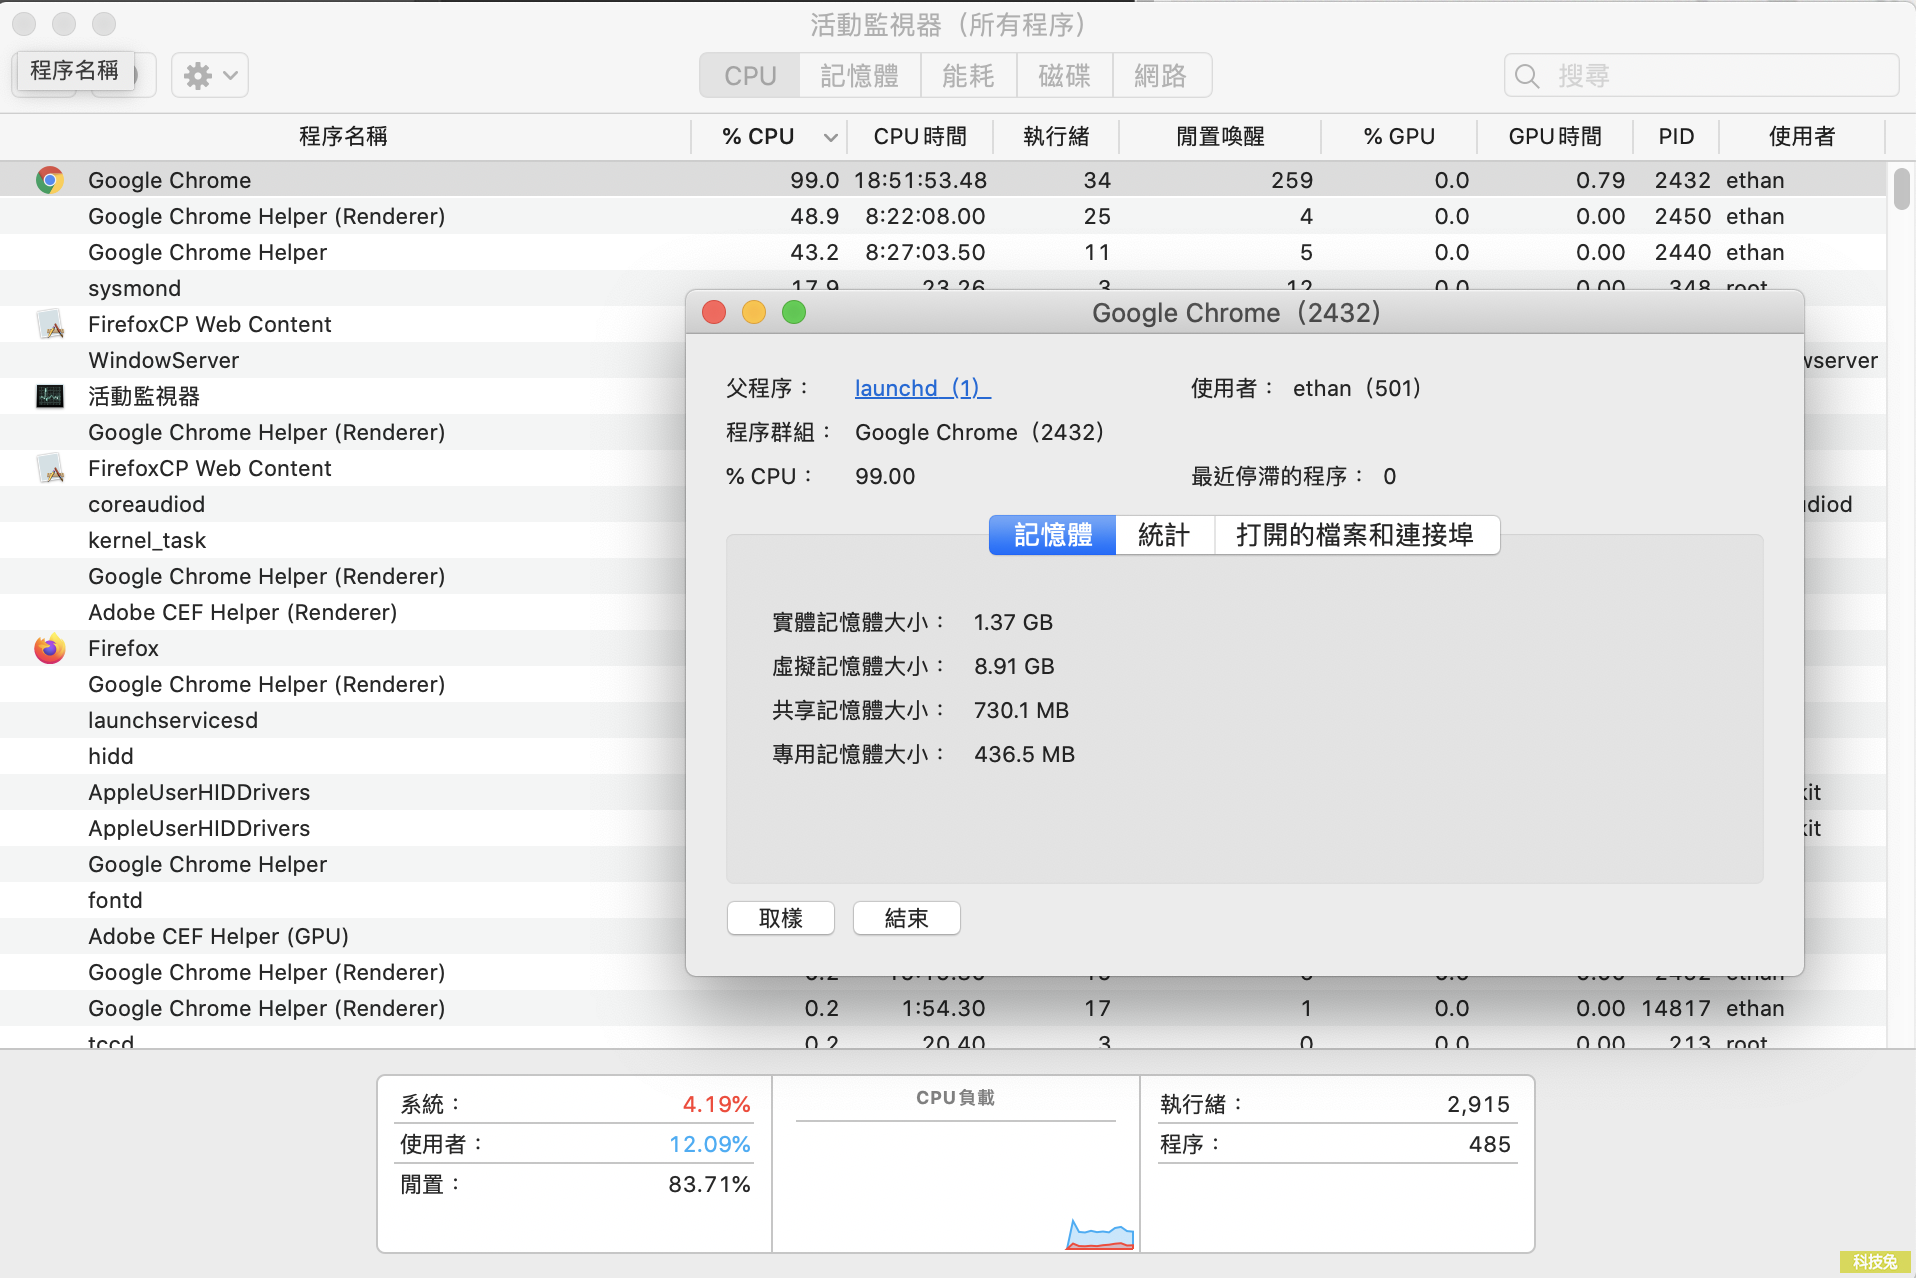Click the Firefox app icon in list
Viewport: 1916px width, 1278px height.
click(50, 648)
